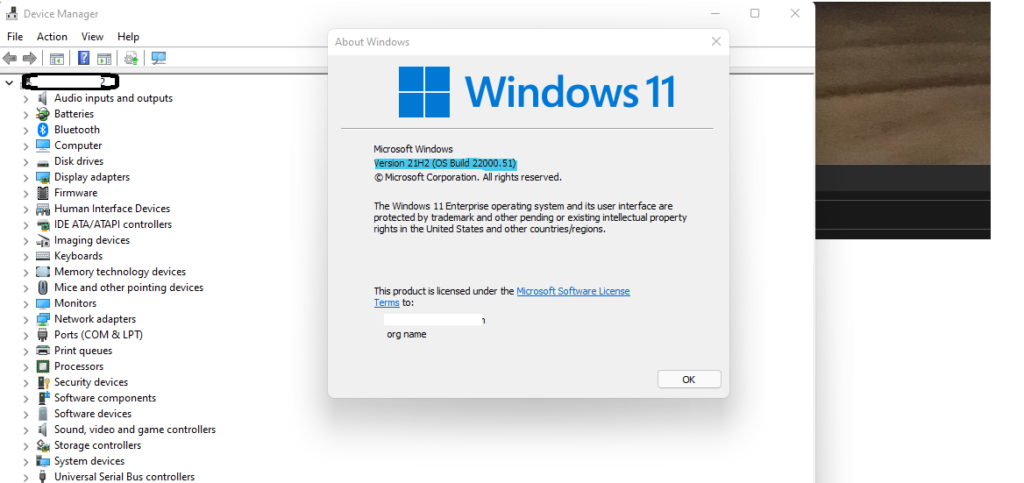Expand the Computer category

[x=25, y=146]
